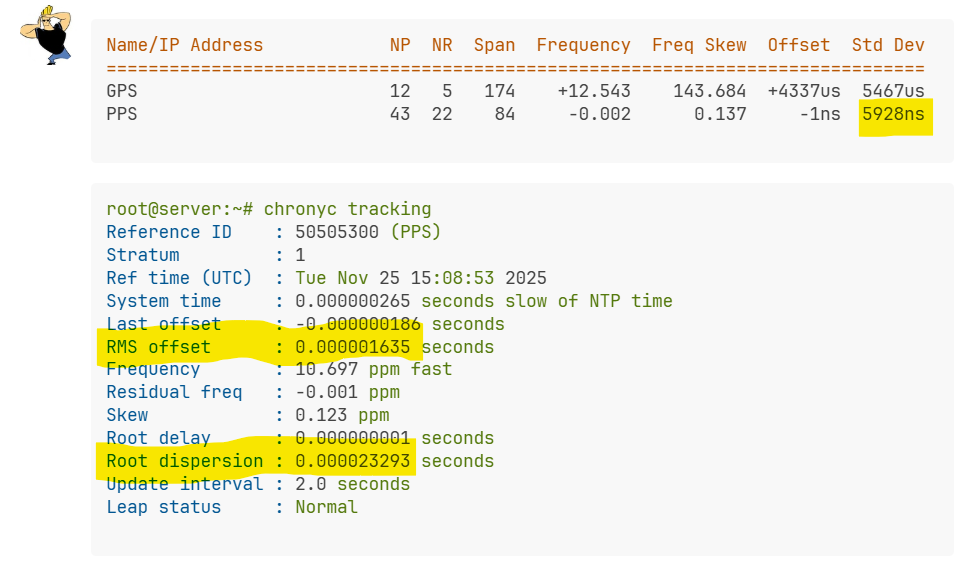The height and width of the screenshot is (567, 973).
Task: Click the chronyc tracking command text
Action: [x=348, y=209]
